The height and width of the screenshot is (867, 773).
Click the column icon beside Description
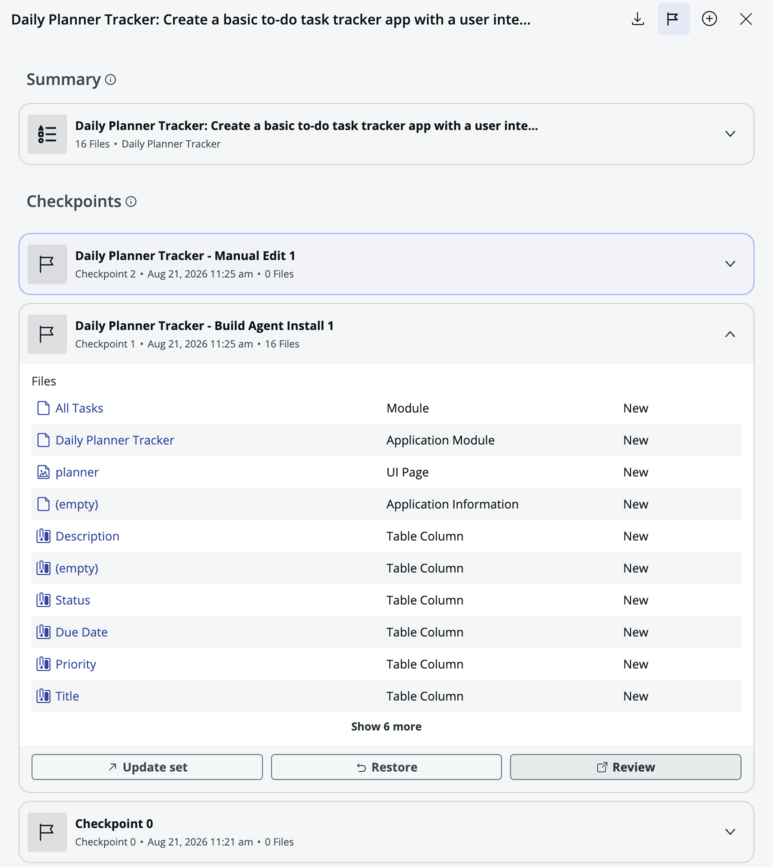(x=43, y=536)
